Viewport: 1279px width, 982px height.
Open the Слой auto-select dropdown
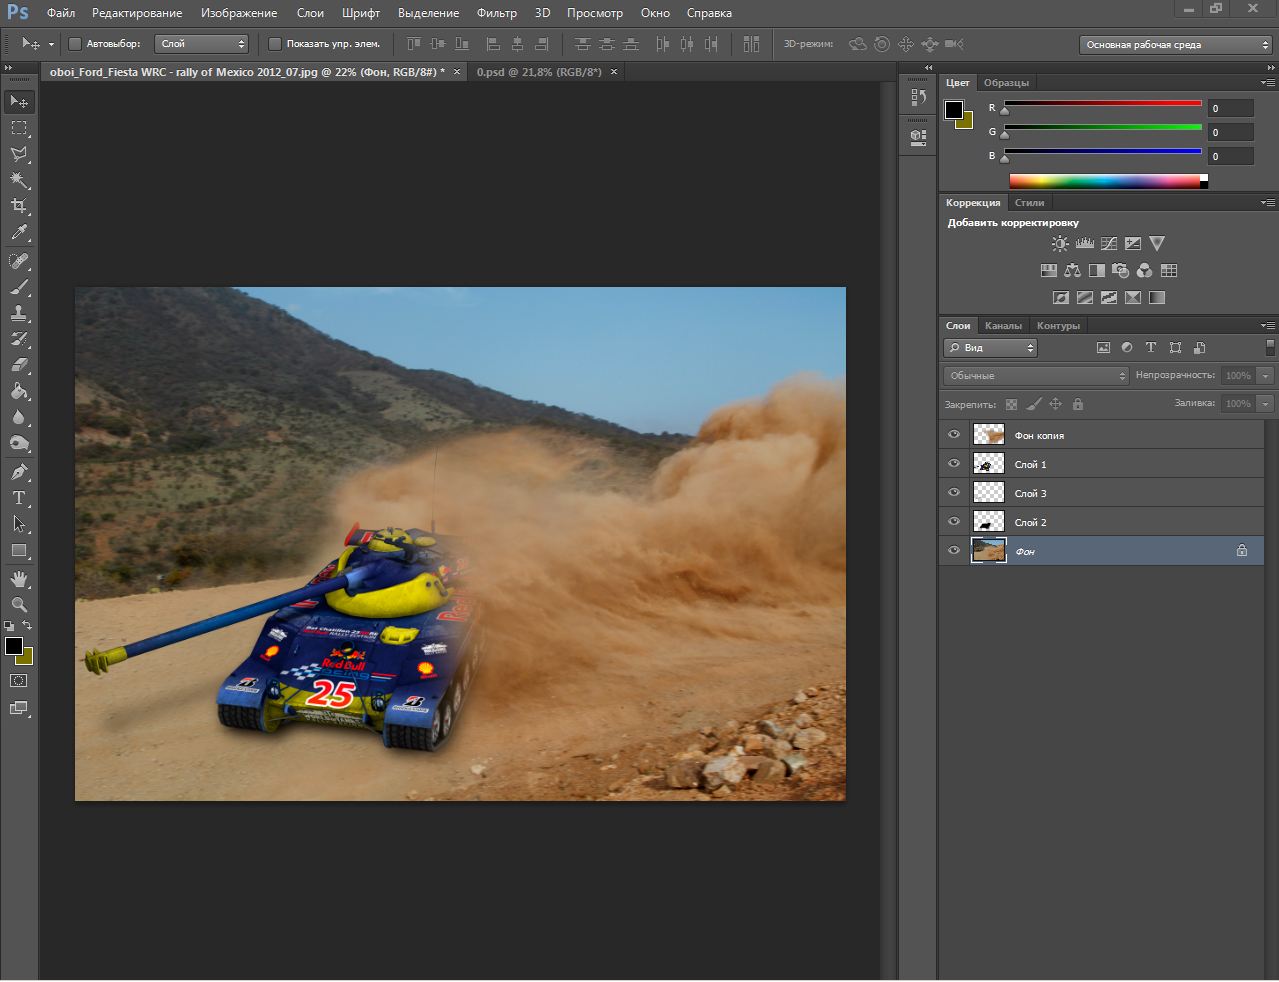[x=202, y=44]
